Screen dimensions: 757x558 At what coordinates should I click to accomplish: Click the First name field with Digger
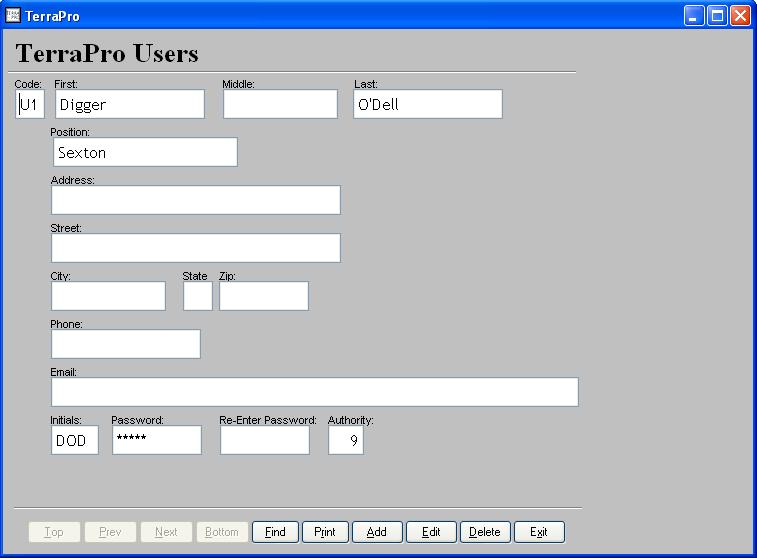[130, 104]
